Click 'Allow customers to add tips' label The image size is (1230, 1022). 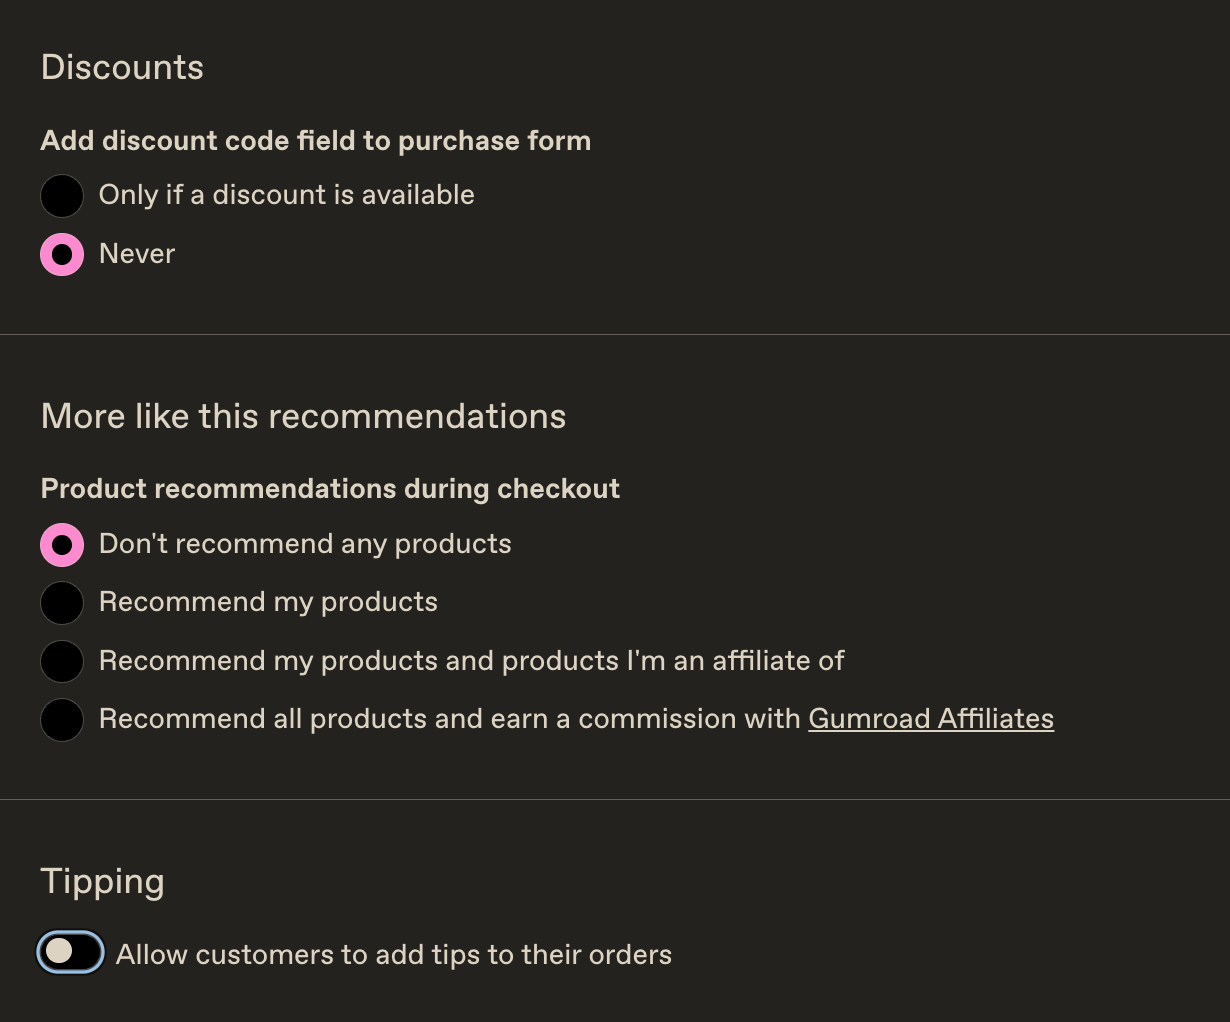pyautogui.click(x=394, y=954)
